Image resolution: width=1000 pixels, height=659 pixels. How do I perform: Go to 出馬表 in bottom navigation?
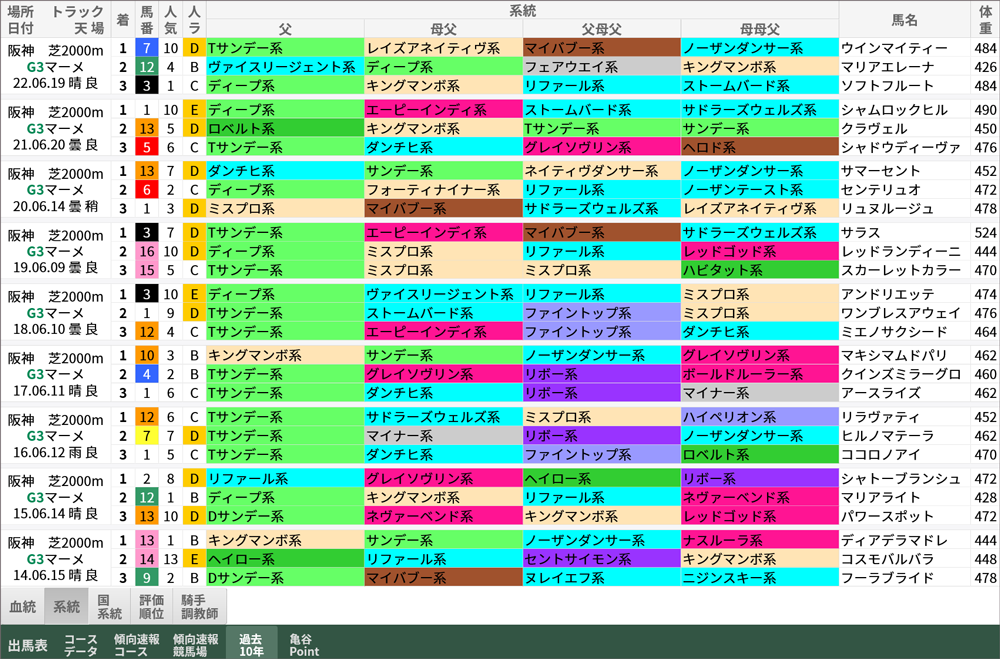[x=27, y=645]
